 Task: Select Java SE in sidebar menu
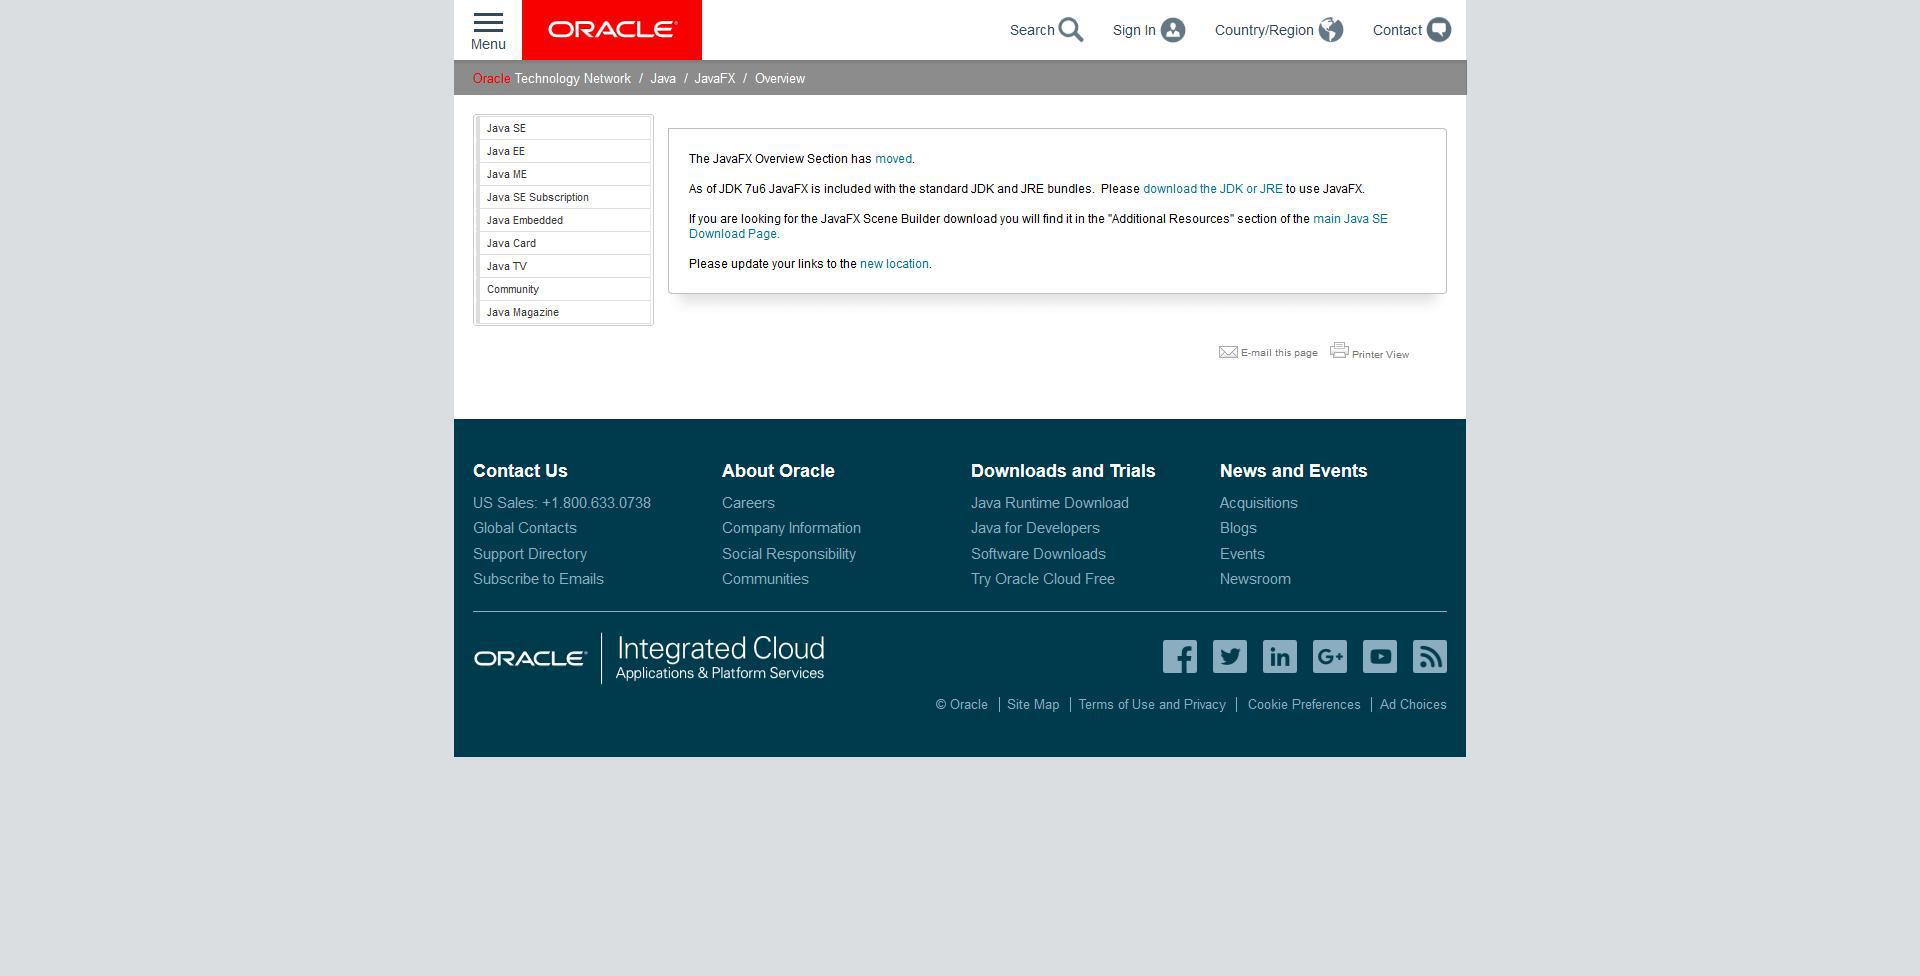[x=565, y=128]
